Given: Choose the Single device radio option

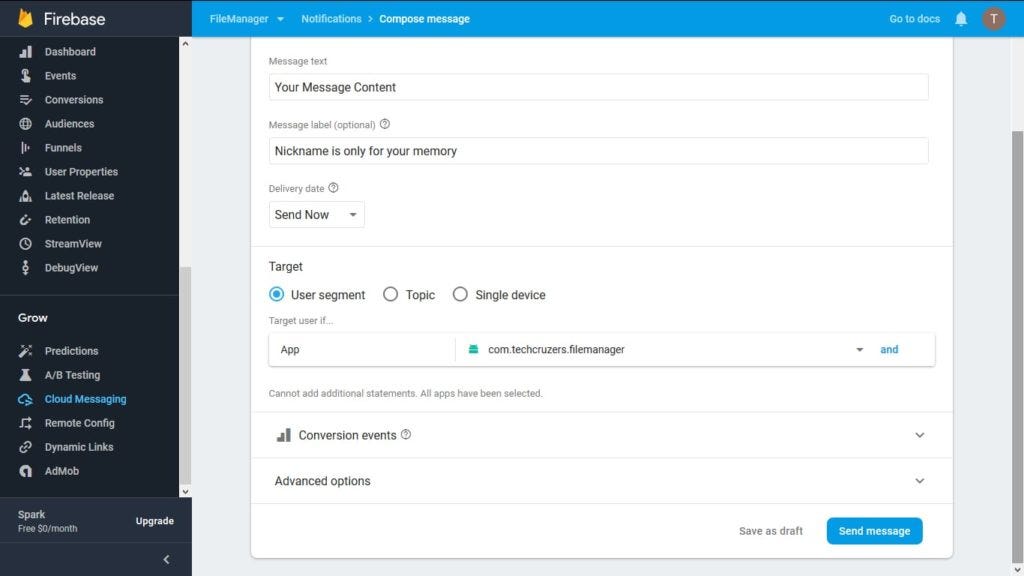Looking at the screenshot, I should tap(460, 295).
